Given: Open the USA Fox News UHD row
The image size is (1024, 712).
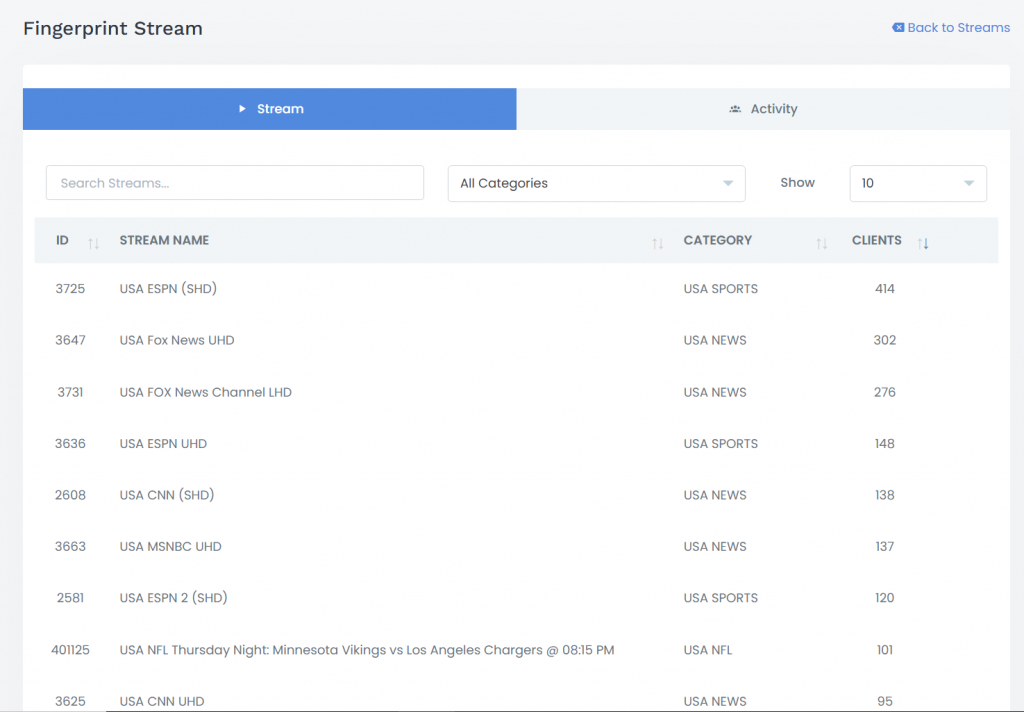Looking at the screenshot, I should (x=177, y=340).
